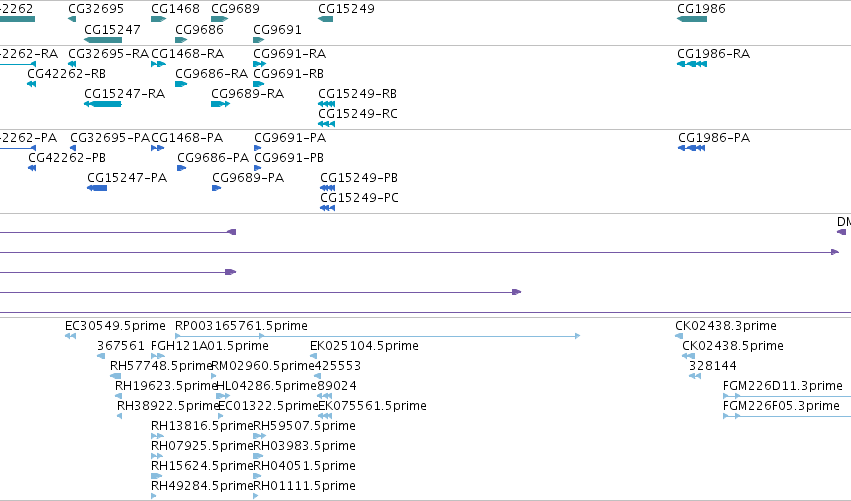Viewport: 851px width, 501px height.
Task: Select EST EC01322.5prime
Action: tap(268, 406)
